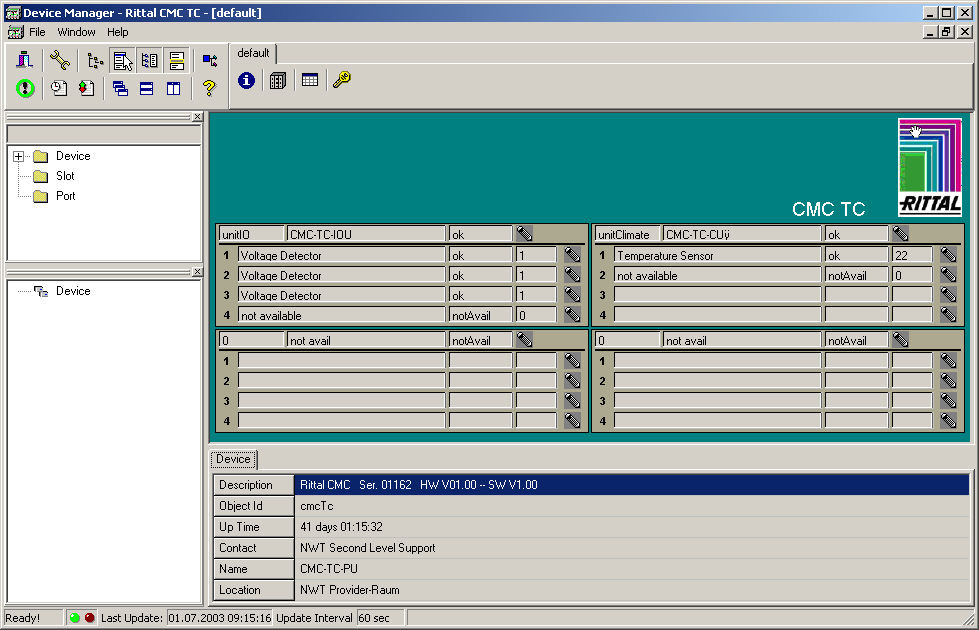979x630 pixels.
Task: Toggle the highlighted-row list view button
Action: point(177,61)
